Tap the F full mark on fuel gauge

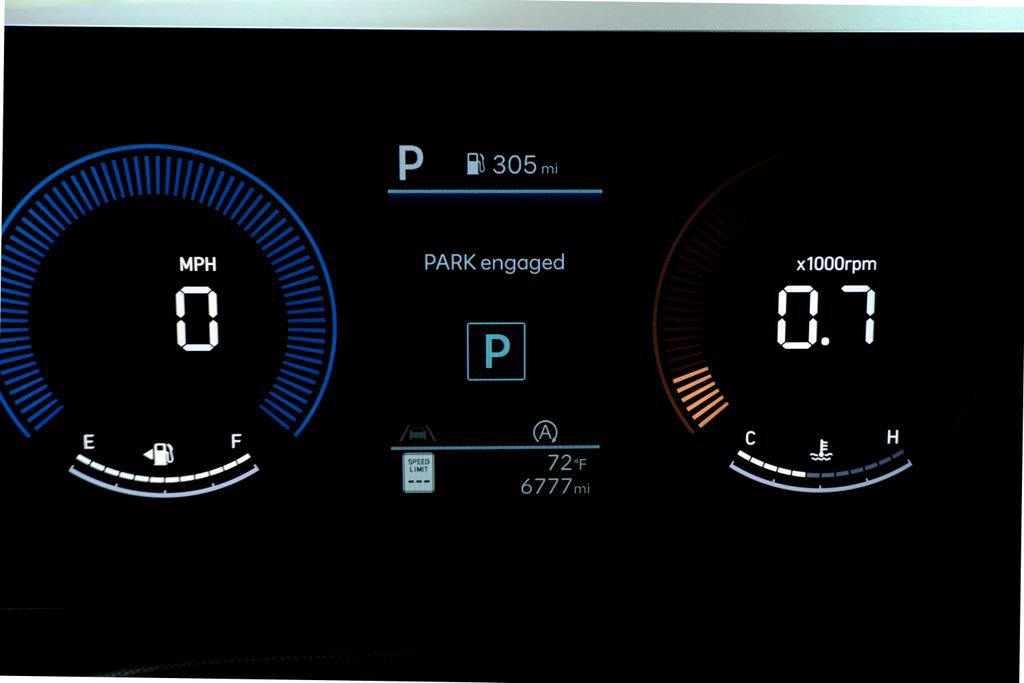click(236, 441)
